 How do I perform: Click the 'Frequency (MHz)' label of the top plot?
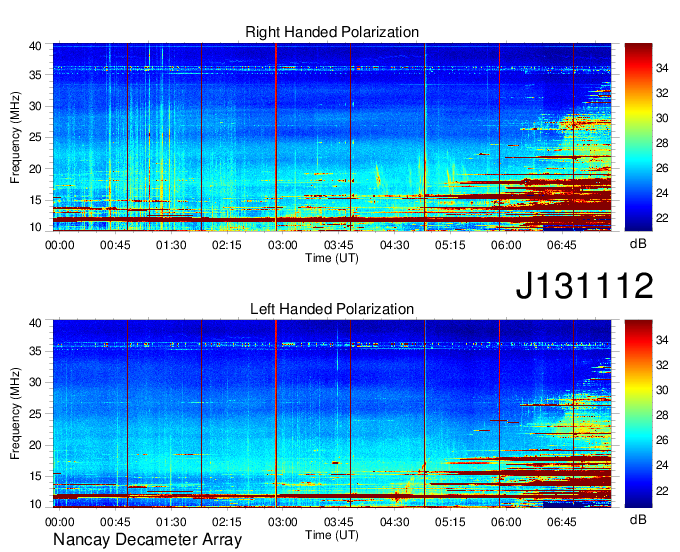click(15, 137)
